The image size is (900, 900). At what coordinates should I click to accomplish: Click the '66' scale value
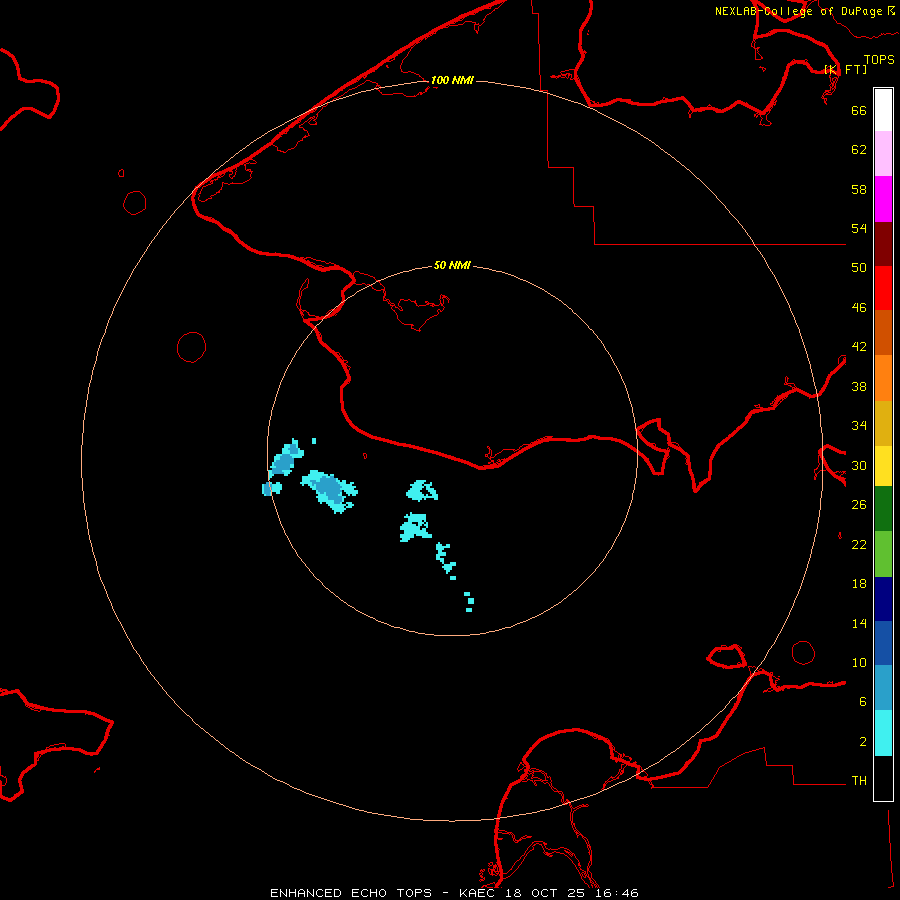(859, 110)
